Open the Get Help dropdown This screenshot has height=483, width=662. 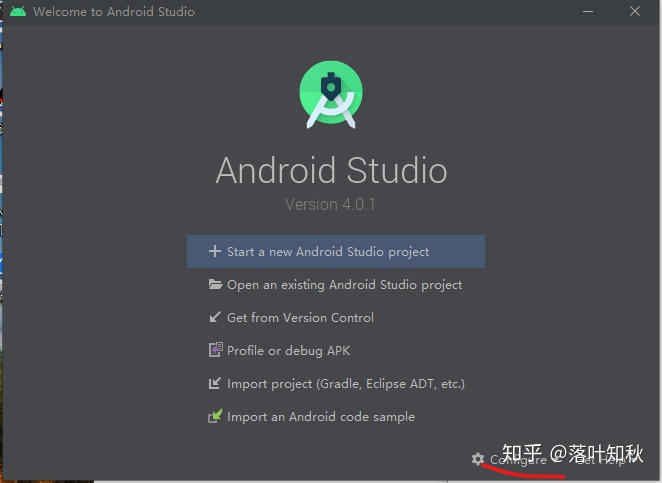click(606, 460)
